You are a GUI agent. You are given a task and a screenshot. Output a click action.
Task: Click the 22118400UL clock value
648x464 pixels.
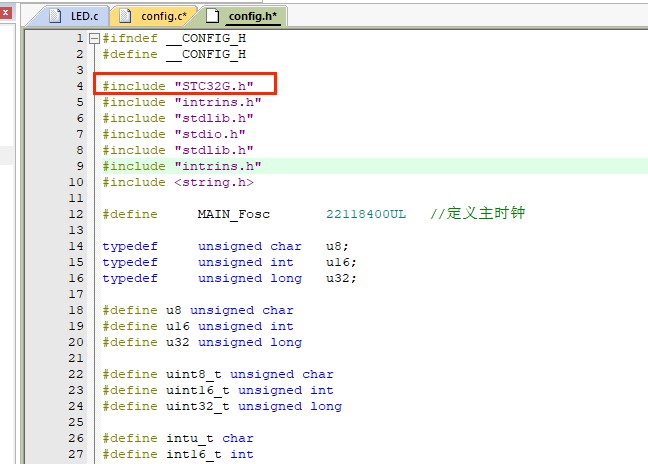point(366,214)
